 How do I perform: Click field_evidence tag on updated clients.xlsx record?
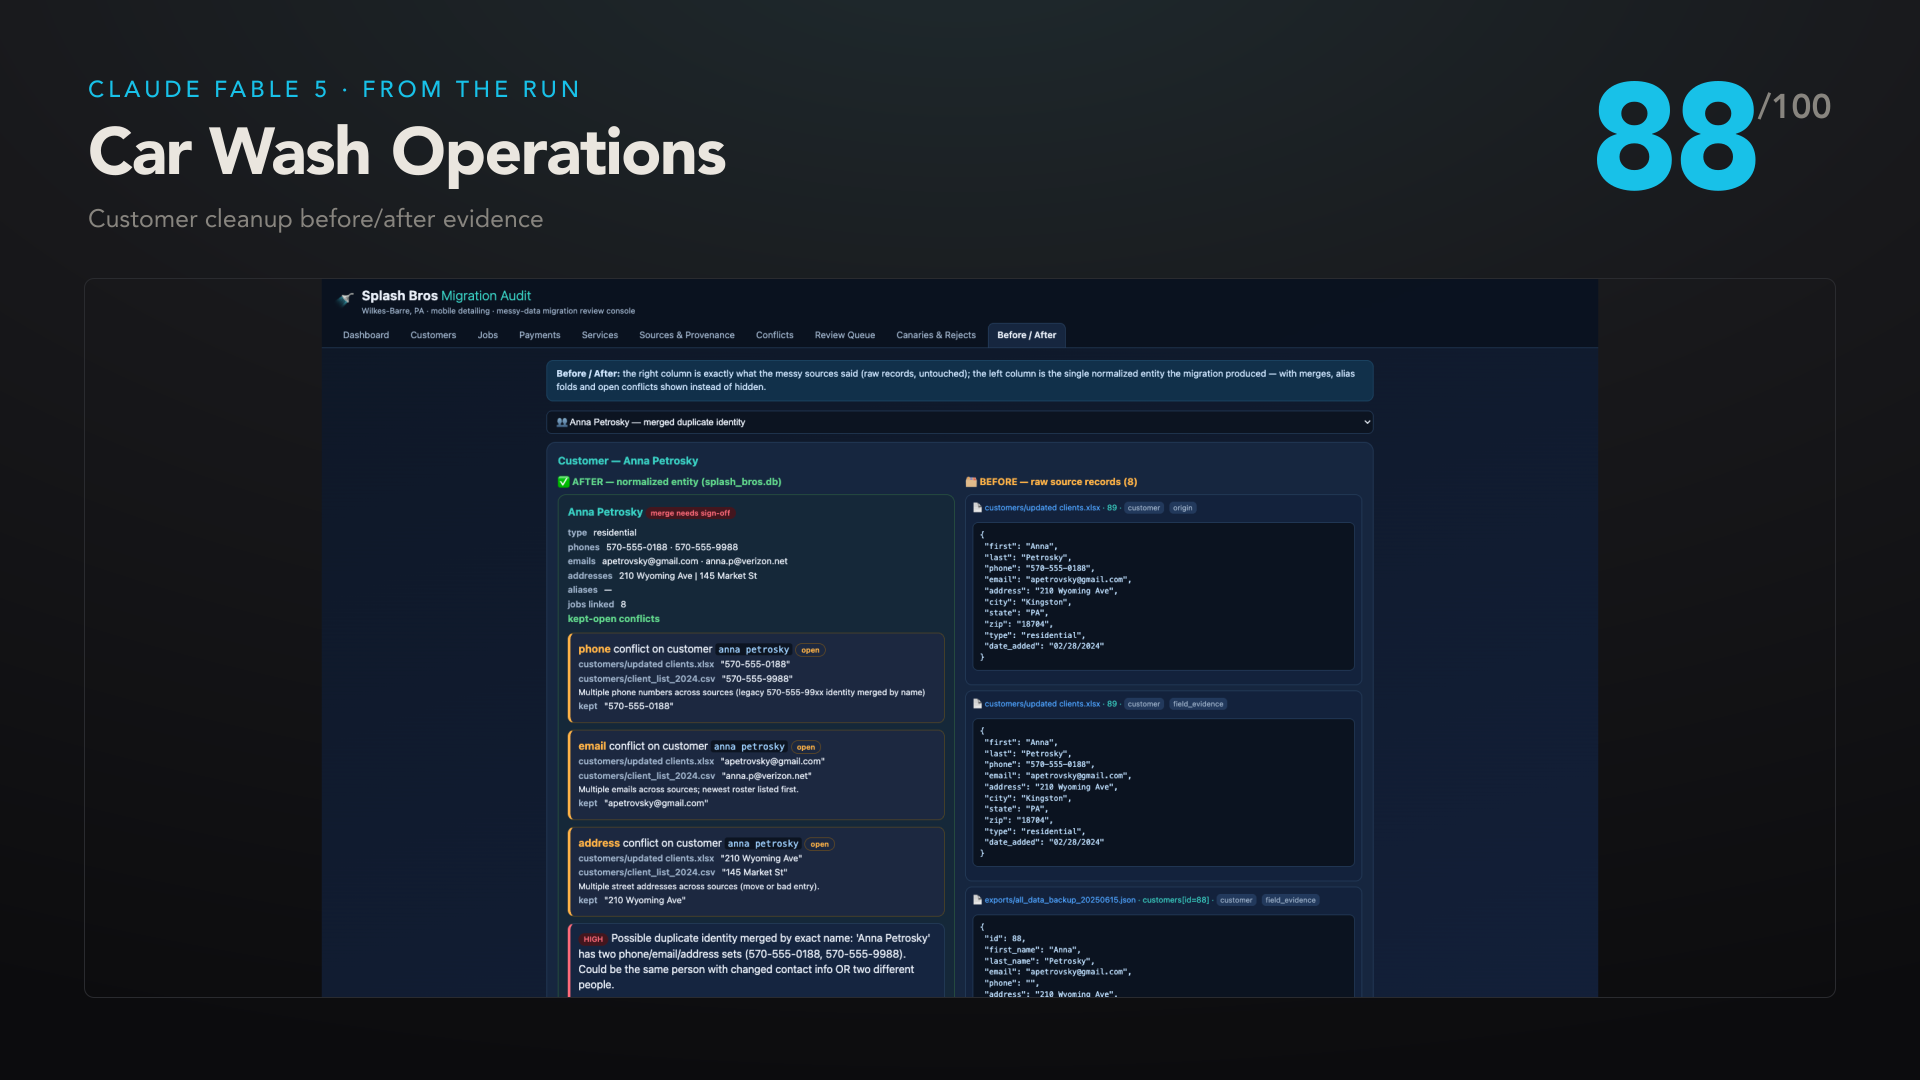(1198, 704)
